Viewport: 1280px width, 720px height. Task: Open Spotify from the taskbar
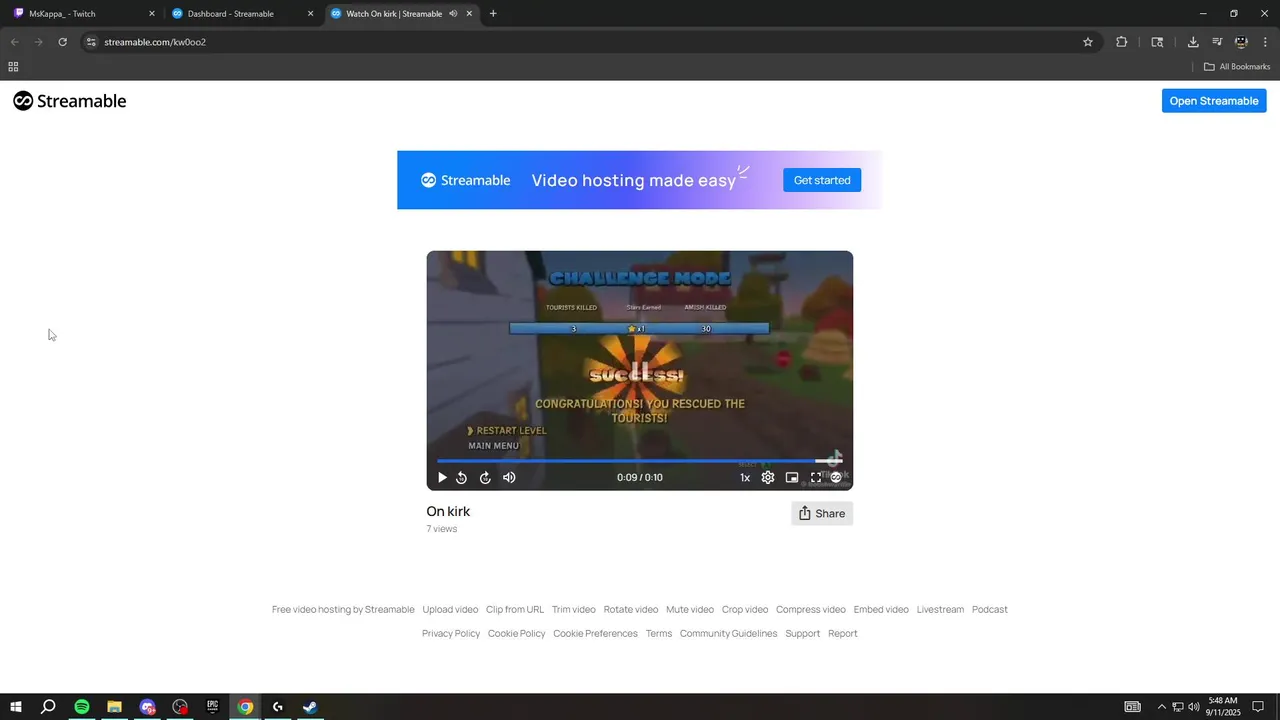click(82, 707)
